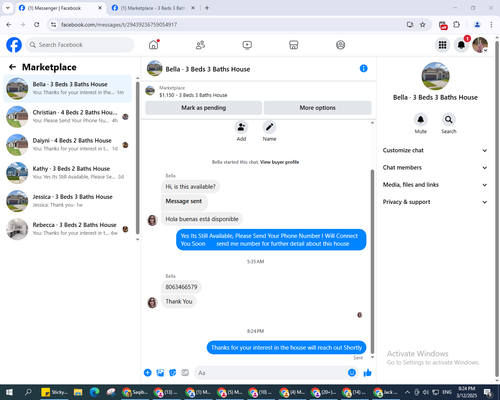Send a thumbs-up like
This screenshot has width=500, height=400.
(367, 373)
